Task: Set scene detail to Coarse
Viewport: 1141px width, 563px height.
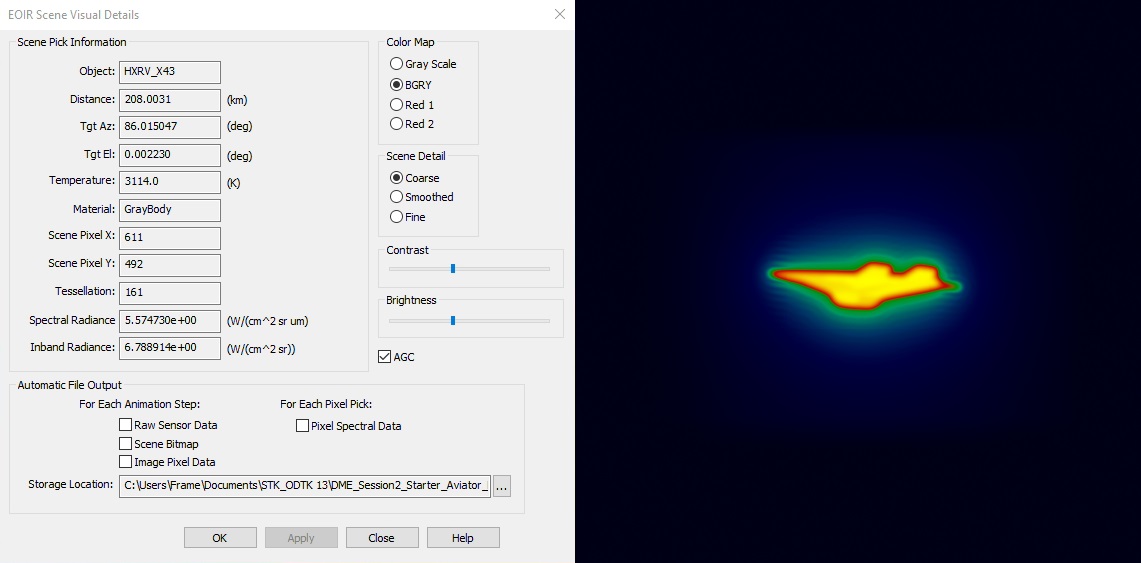Action: 397,178
